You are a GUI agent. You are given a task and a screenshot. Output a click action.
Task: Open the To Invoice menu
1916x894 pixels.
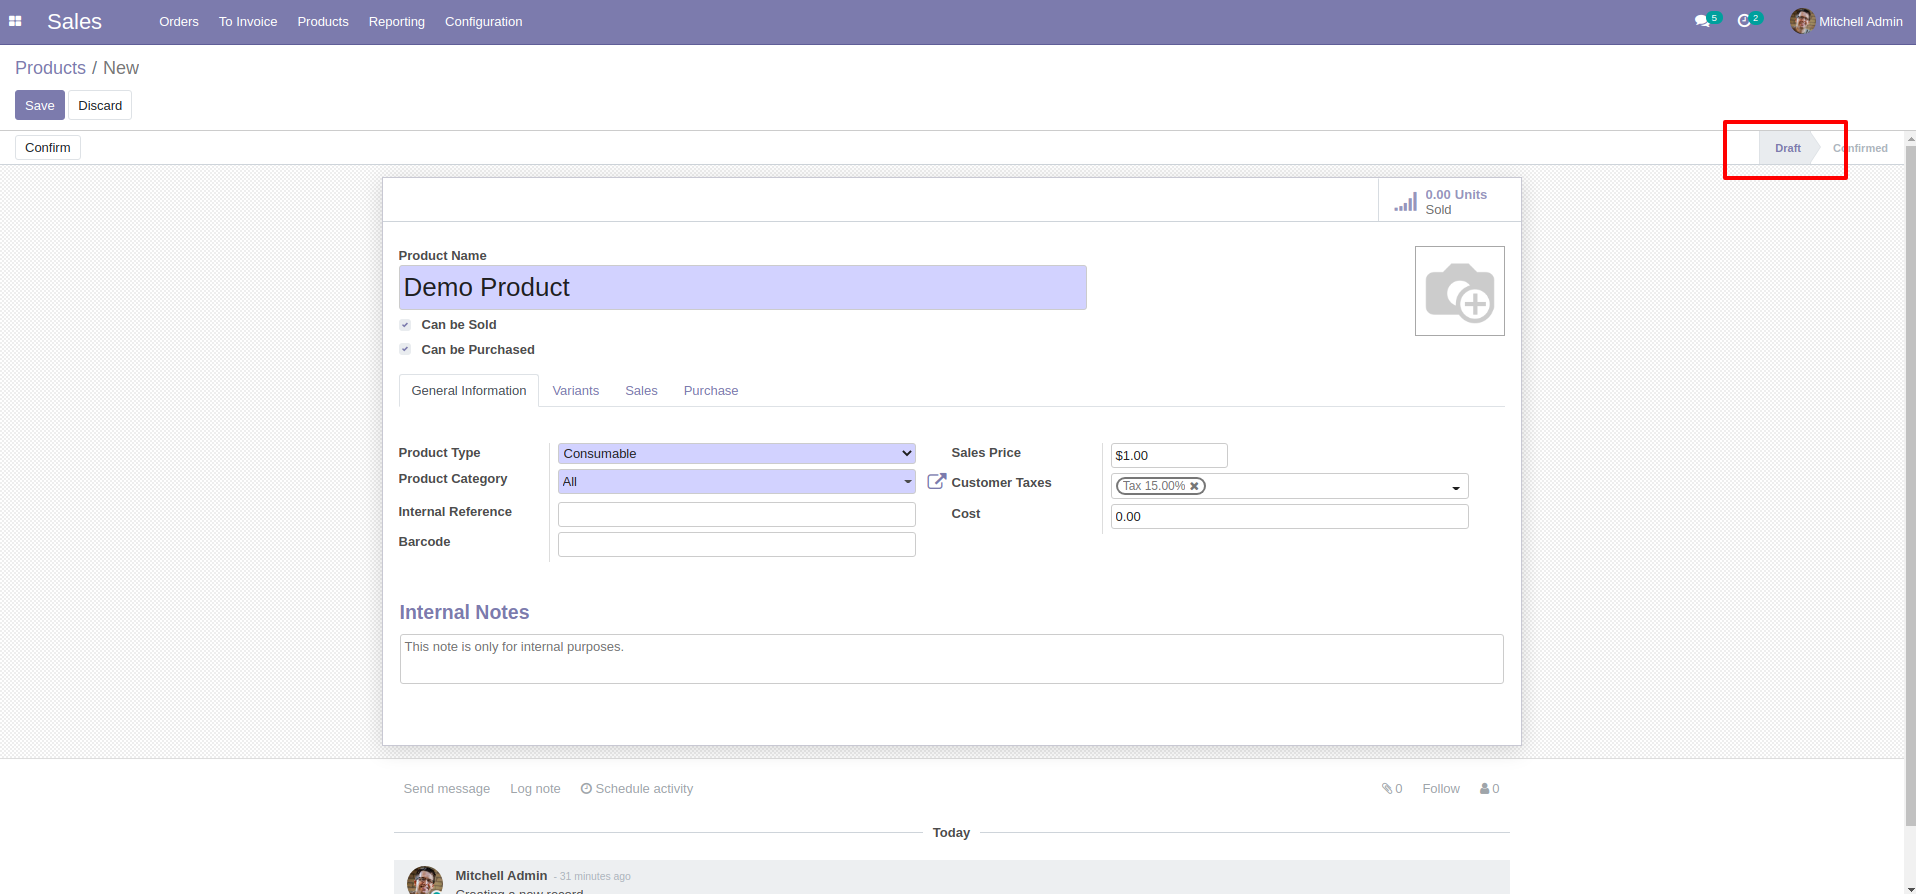click(x=248, y=21)
